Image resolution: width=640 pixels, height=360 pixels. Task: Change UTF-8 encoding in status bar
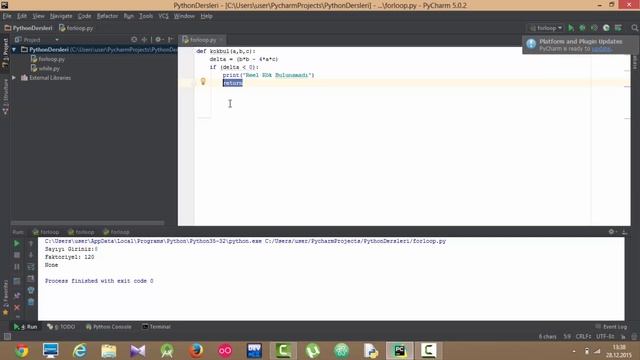tap(605, 336)
